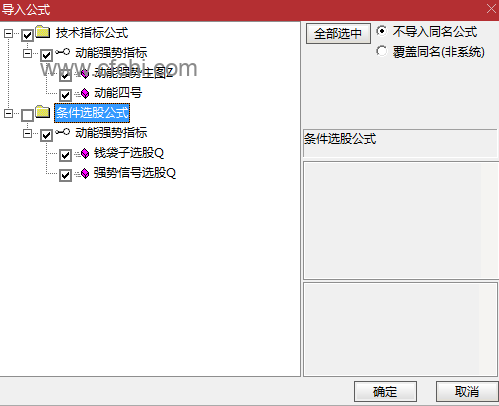499x406 pixels.
Task: Click the key icon beside the lower 动能强势指标
Action: click(63, 132)
